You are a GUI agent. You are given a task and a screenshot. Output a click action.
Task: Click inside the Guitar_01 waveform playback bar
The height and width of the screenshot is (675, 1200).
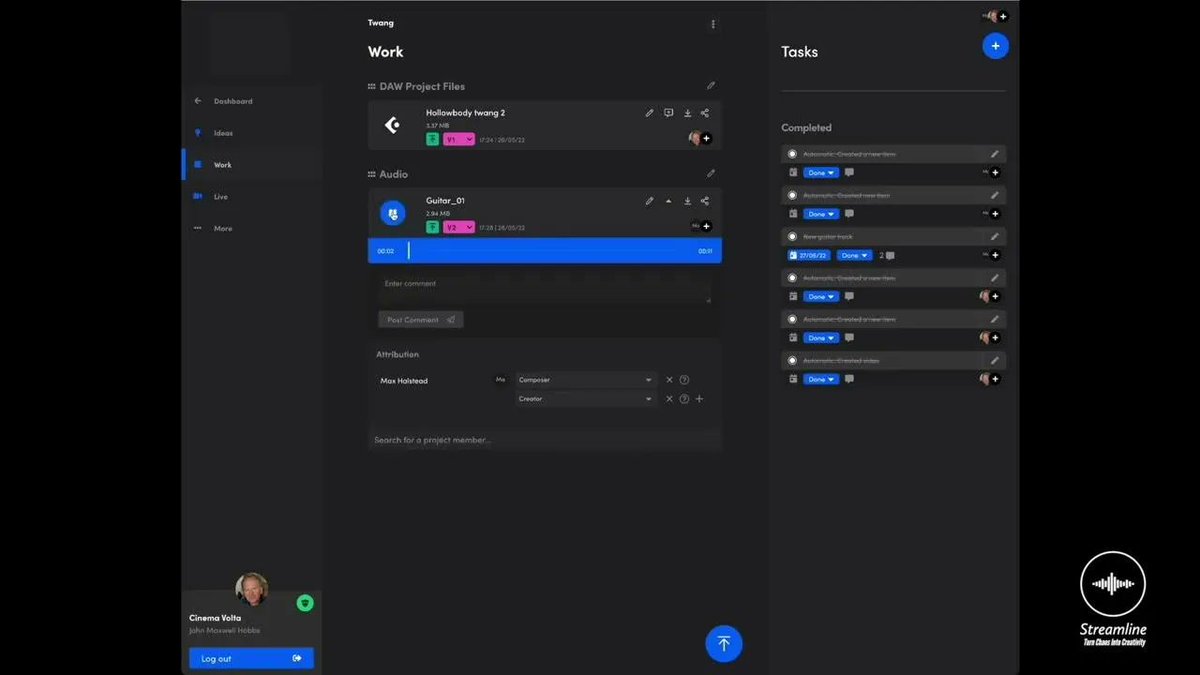[x=545, y=250]
